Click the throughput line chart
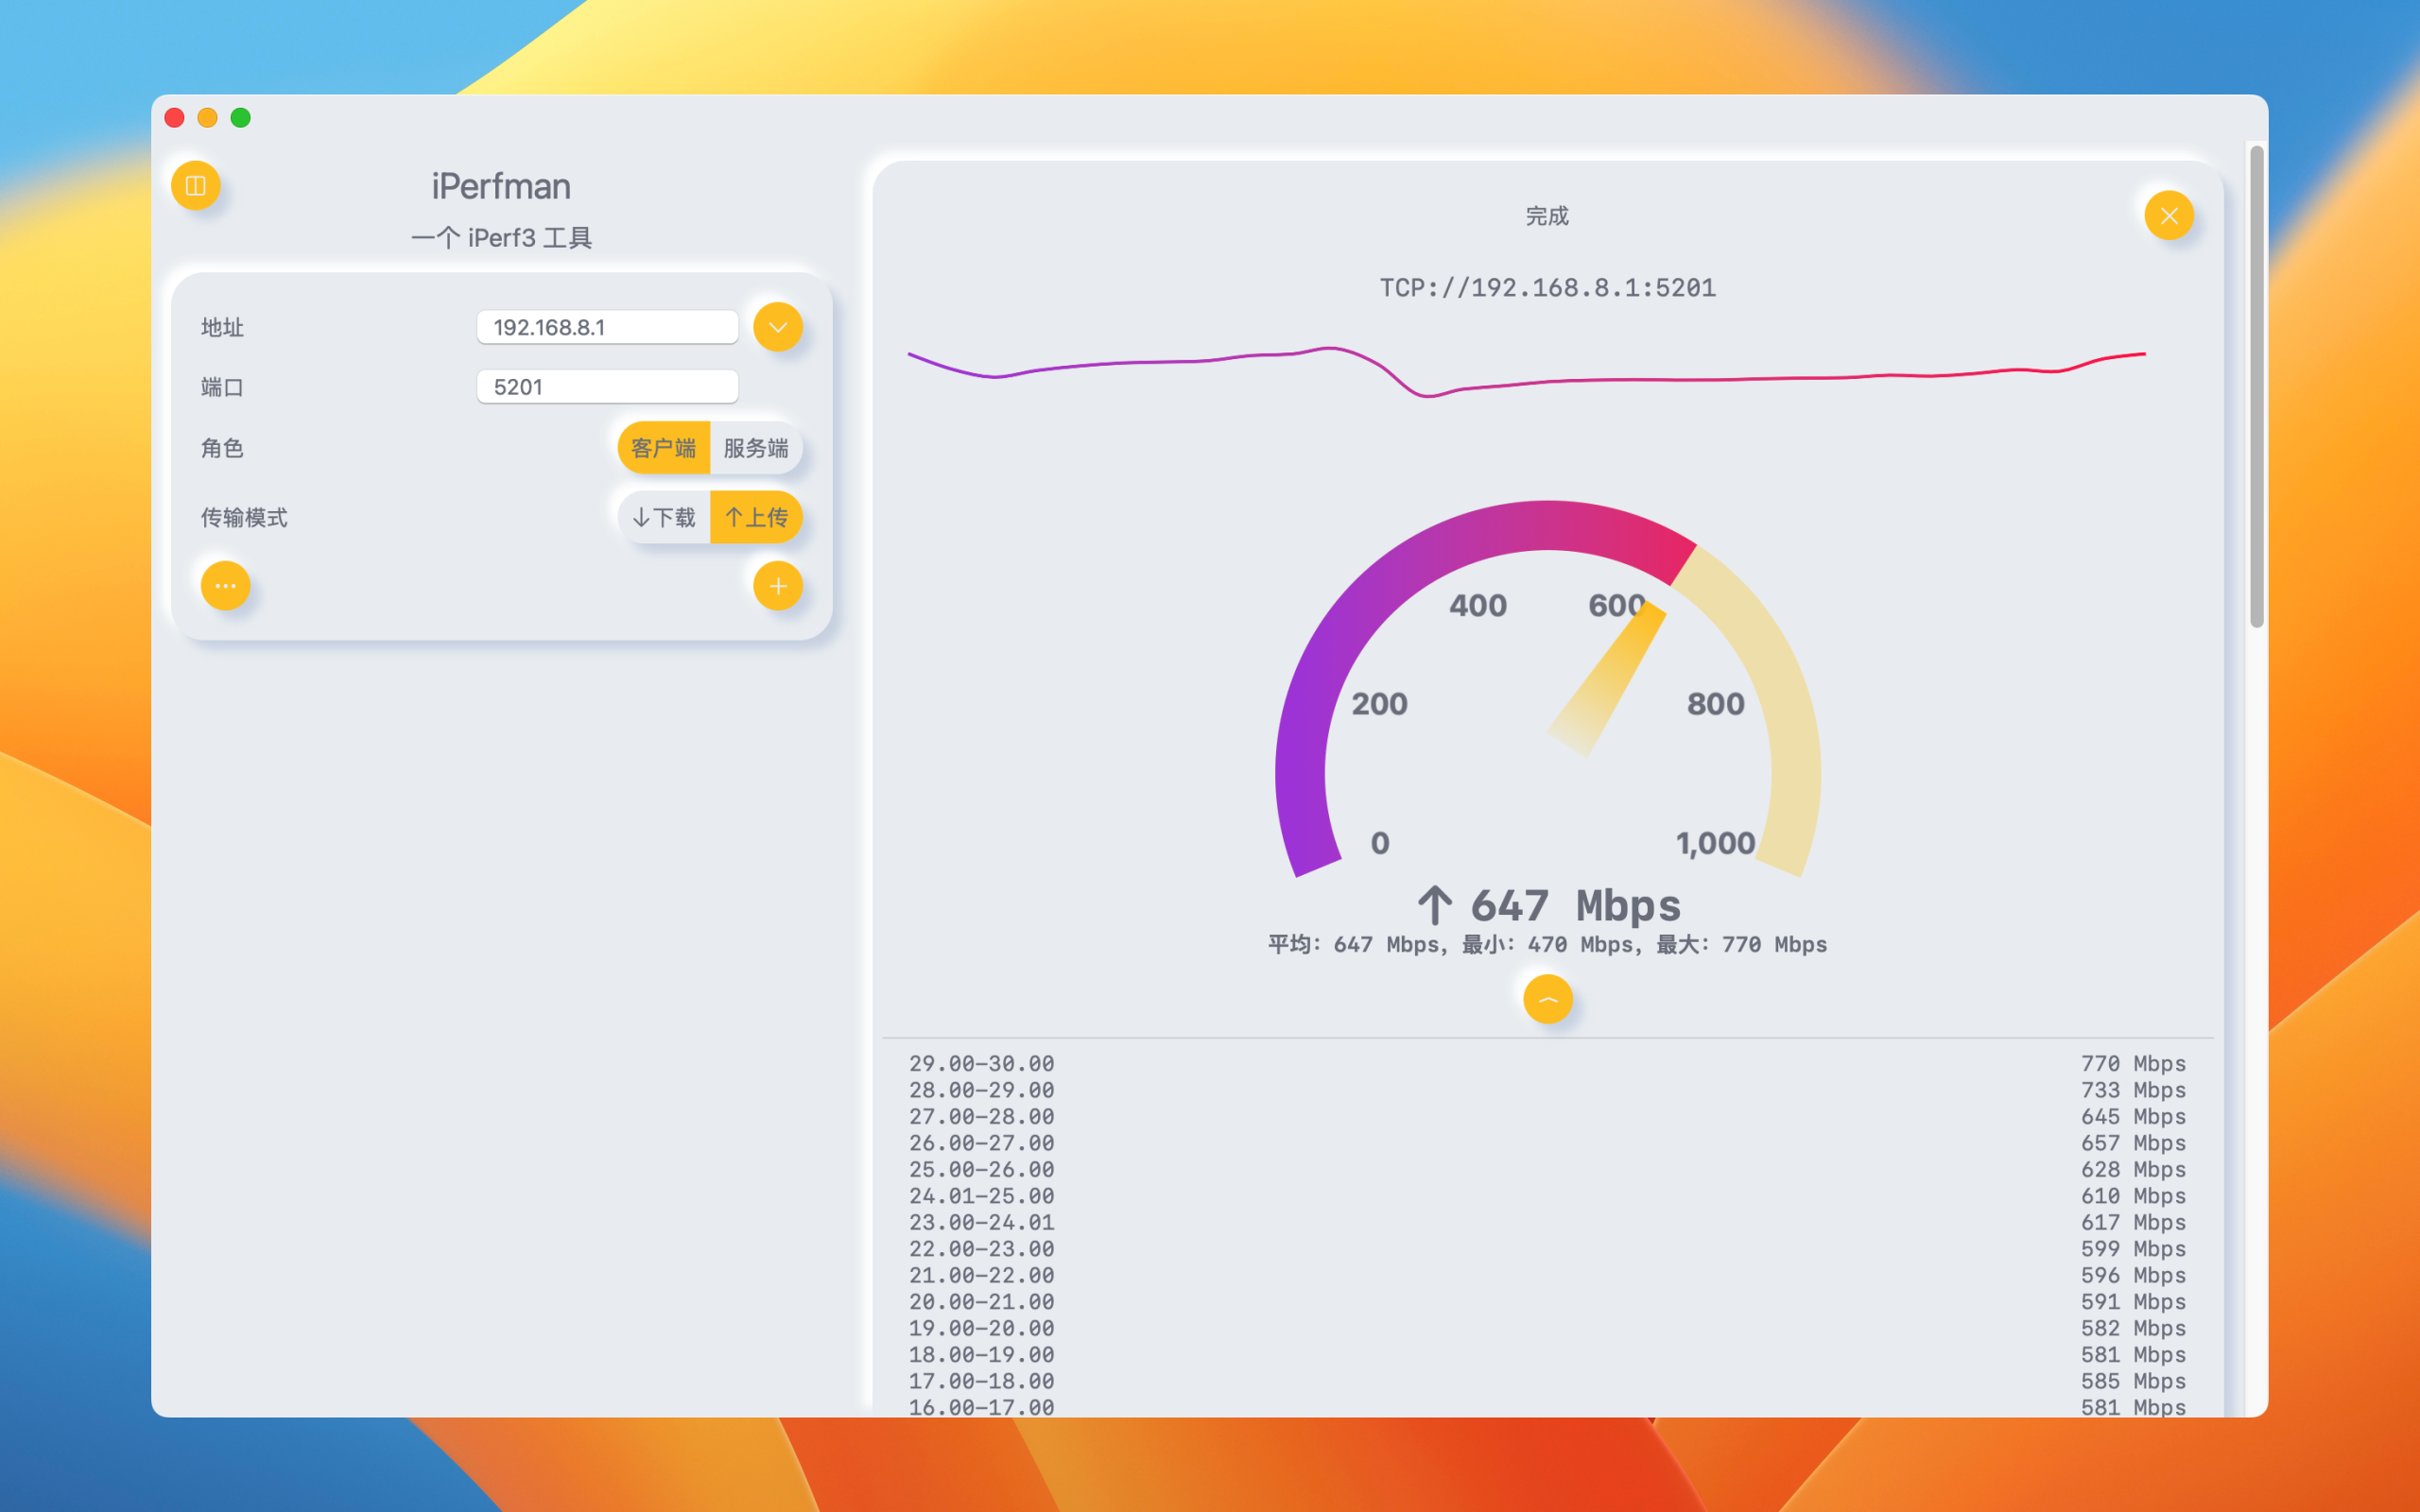Image resolution: width=2420 pixels, height=1512 pixels. click(x=1526, y=371)
